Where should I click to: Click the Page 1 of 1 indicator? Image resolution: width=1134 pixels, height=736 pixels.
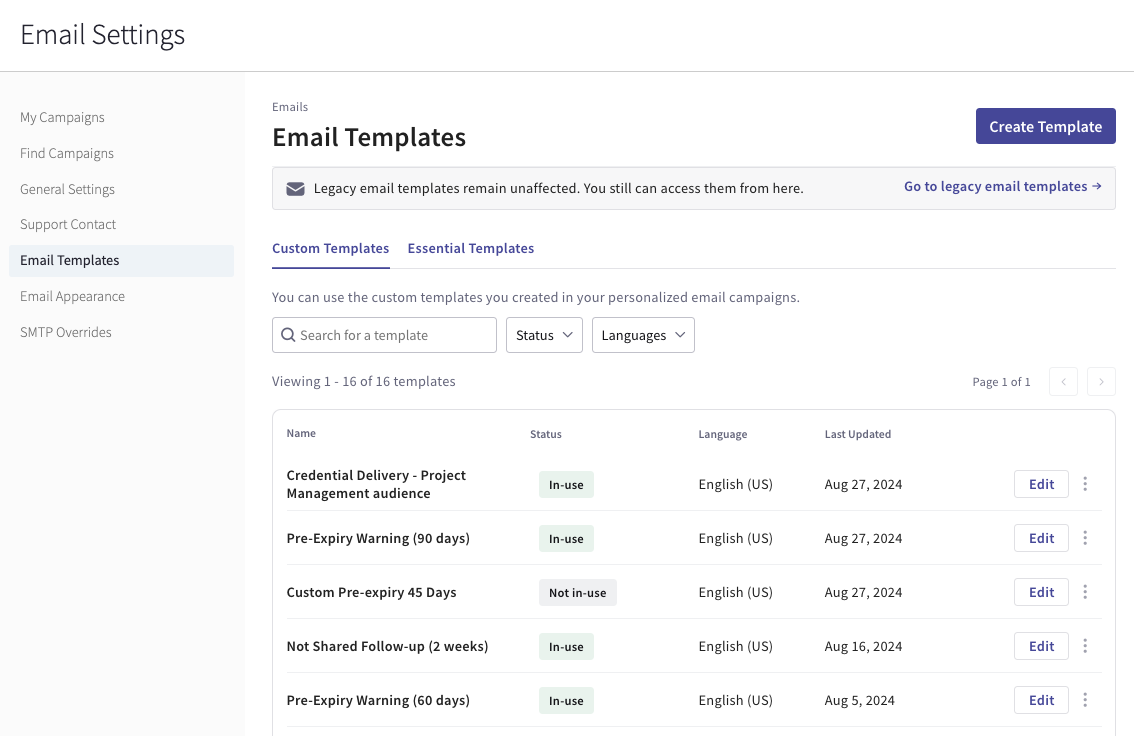click(1001, 382)
